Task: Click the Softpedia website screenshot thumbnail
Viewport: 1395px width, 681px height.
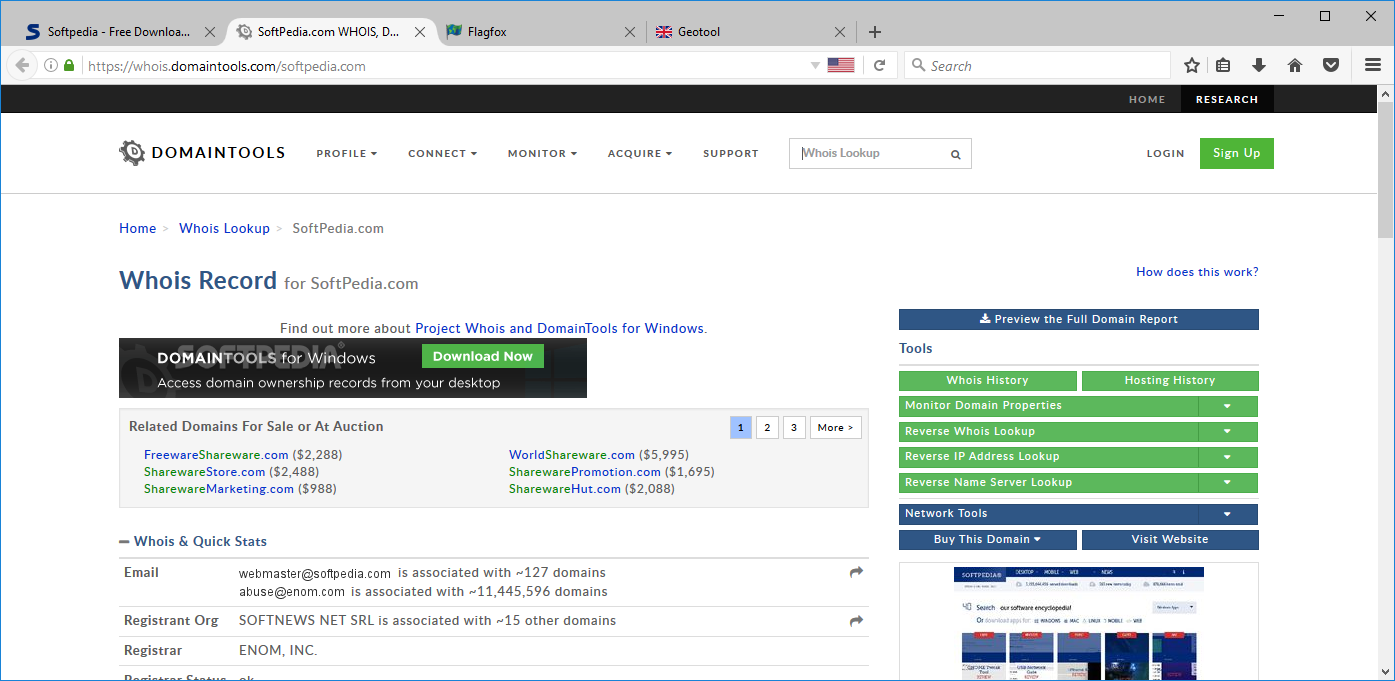Action: [1079, 623]
